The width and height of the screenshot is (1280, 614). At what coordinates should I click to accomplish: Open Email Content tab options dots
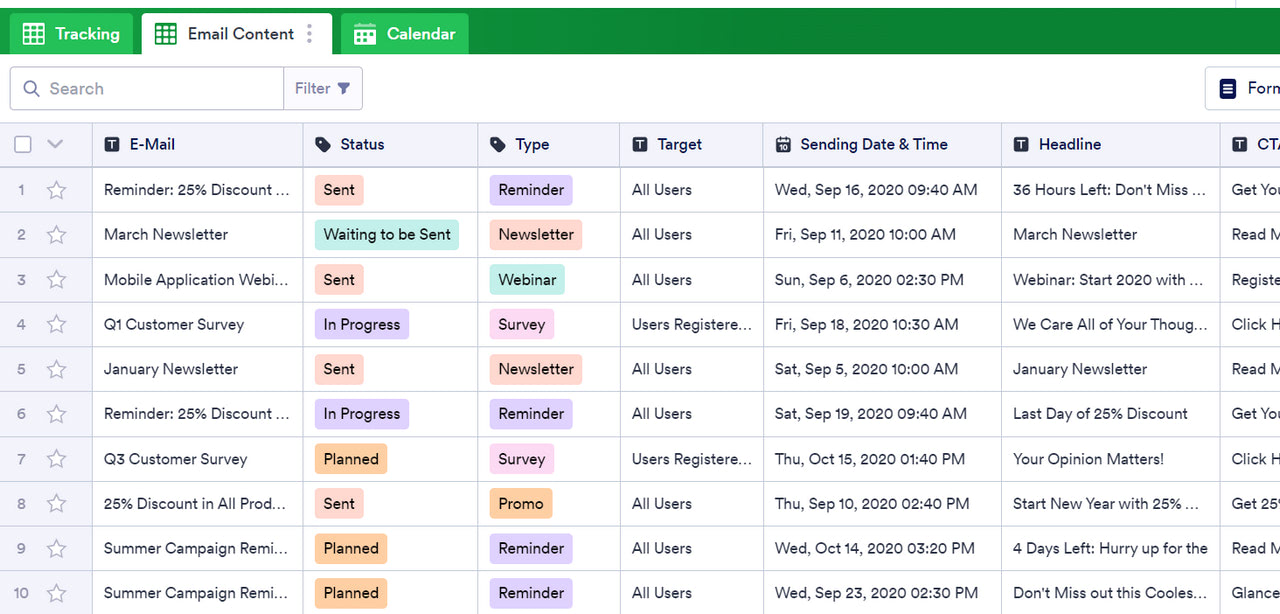pos(310,34)
